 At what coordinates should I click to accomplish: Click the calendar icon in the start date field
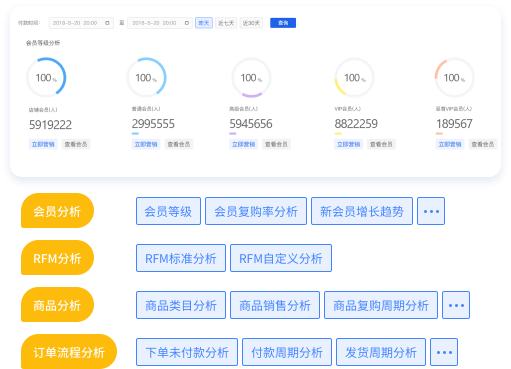click(107, 23)
